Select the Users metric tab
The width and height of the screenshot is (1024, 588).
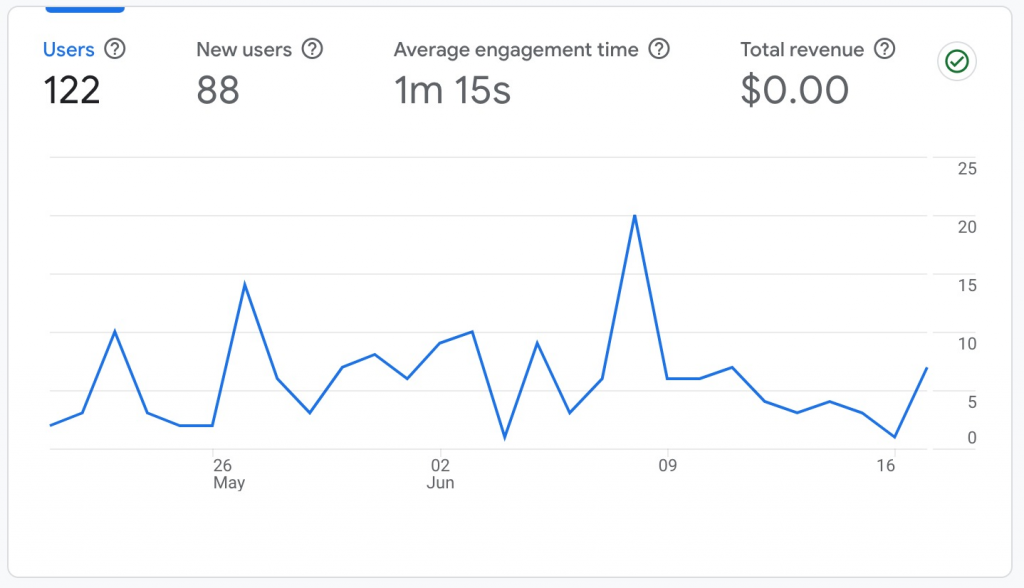pyautogui.click(x=68, y=49)
